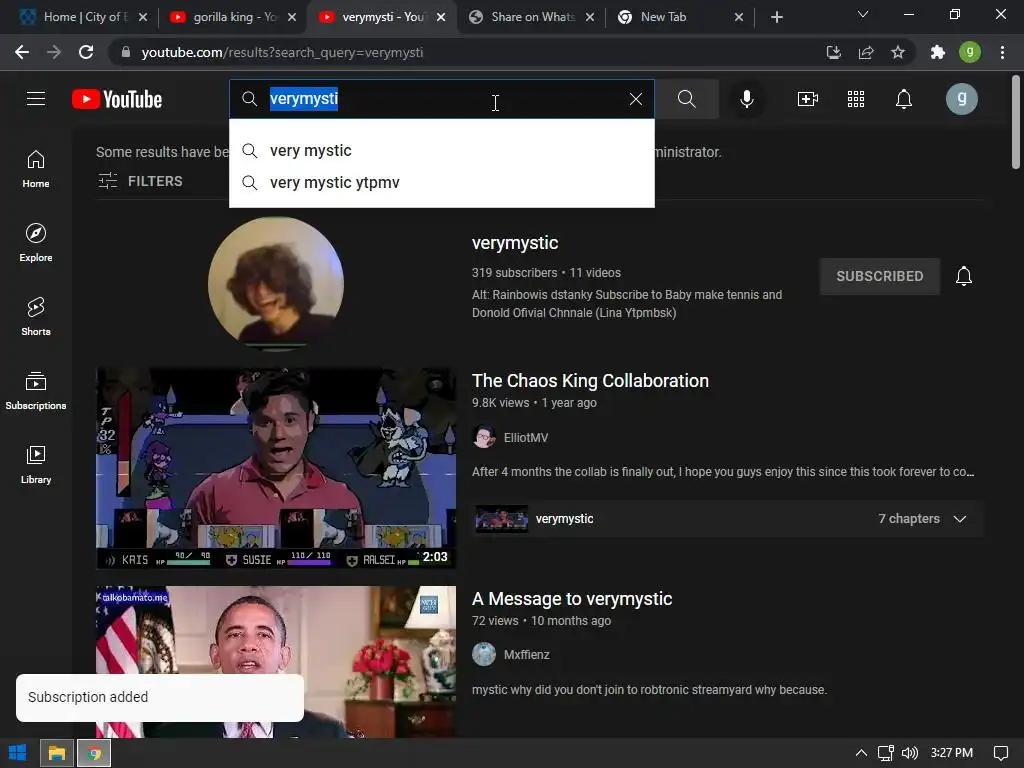Viewport: 1024px width, 768px height.
Task: Open the Windows Start menu
Action: coord(18,753)
